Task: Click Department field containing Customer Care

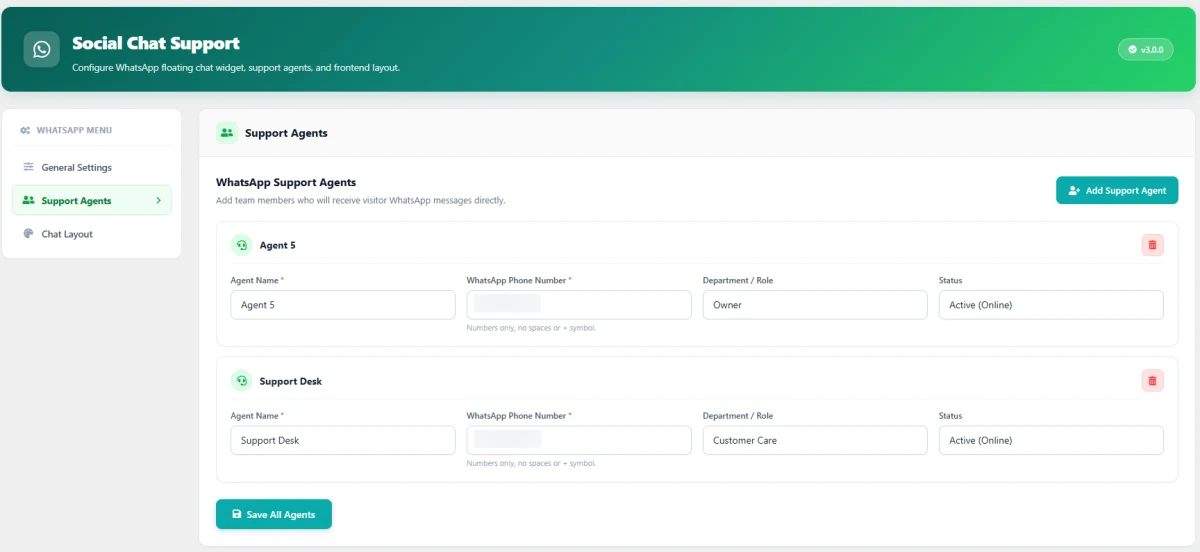Action: (815, 440)
